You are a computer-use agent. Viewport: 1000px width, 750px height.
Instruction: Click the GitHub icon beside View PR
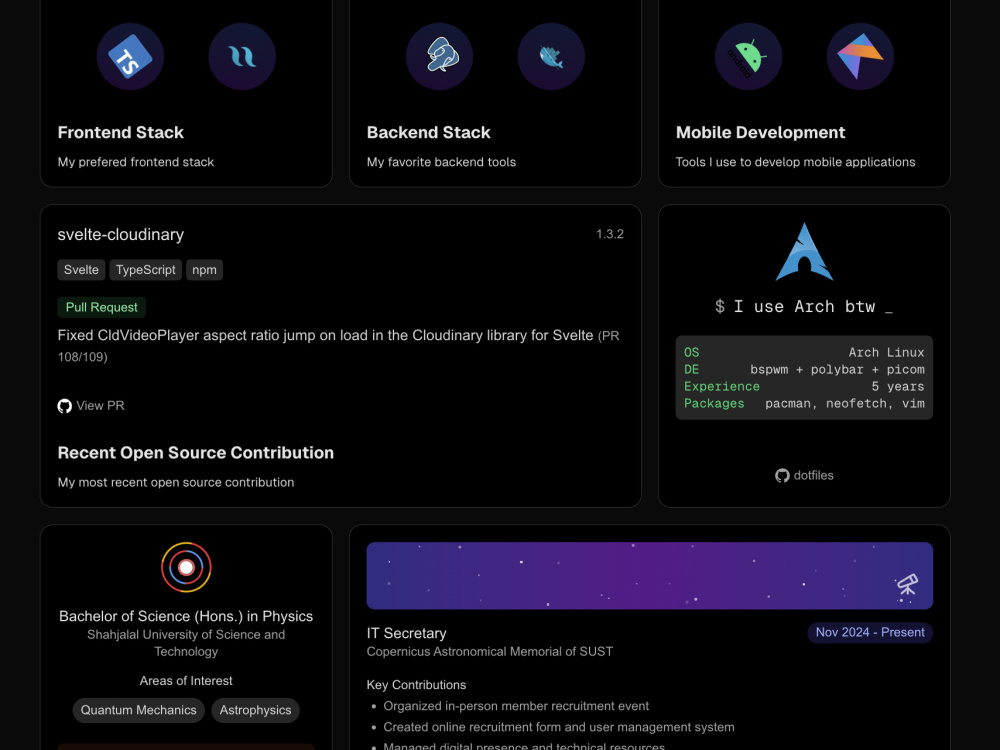64,405
